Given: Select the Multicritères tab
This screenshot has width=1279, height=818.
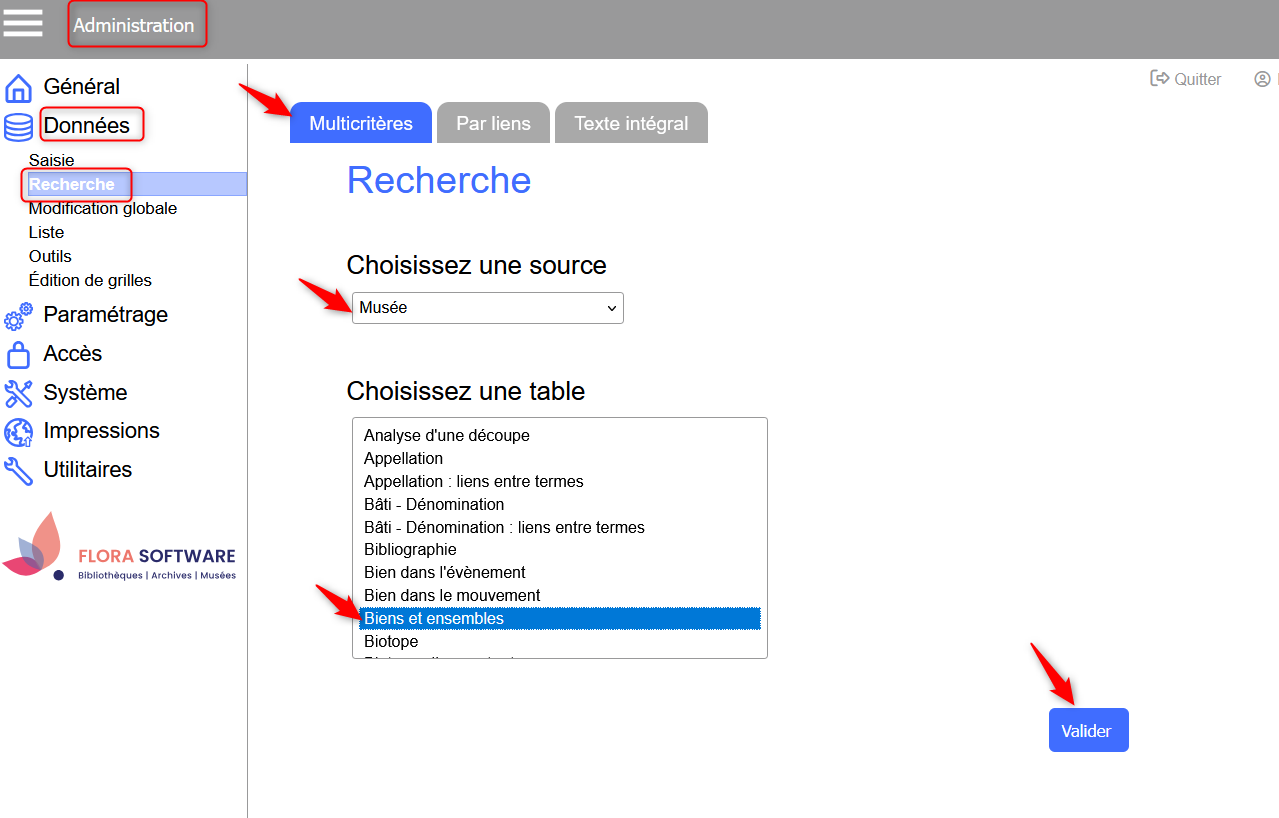Looking at the screenshot, I should pos(361,124).
